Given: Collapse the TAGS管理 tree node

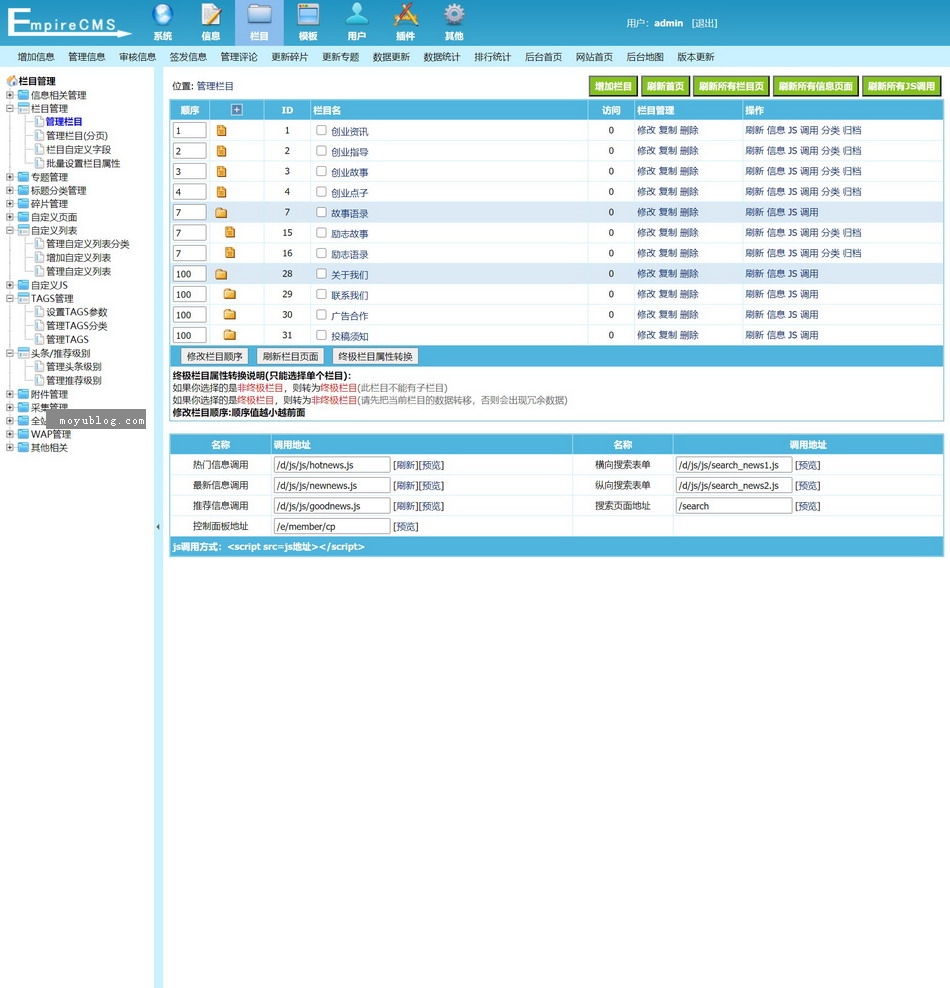Looking at the screenshot, I should 9,299.
